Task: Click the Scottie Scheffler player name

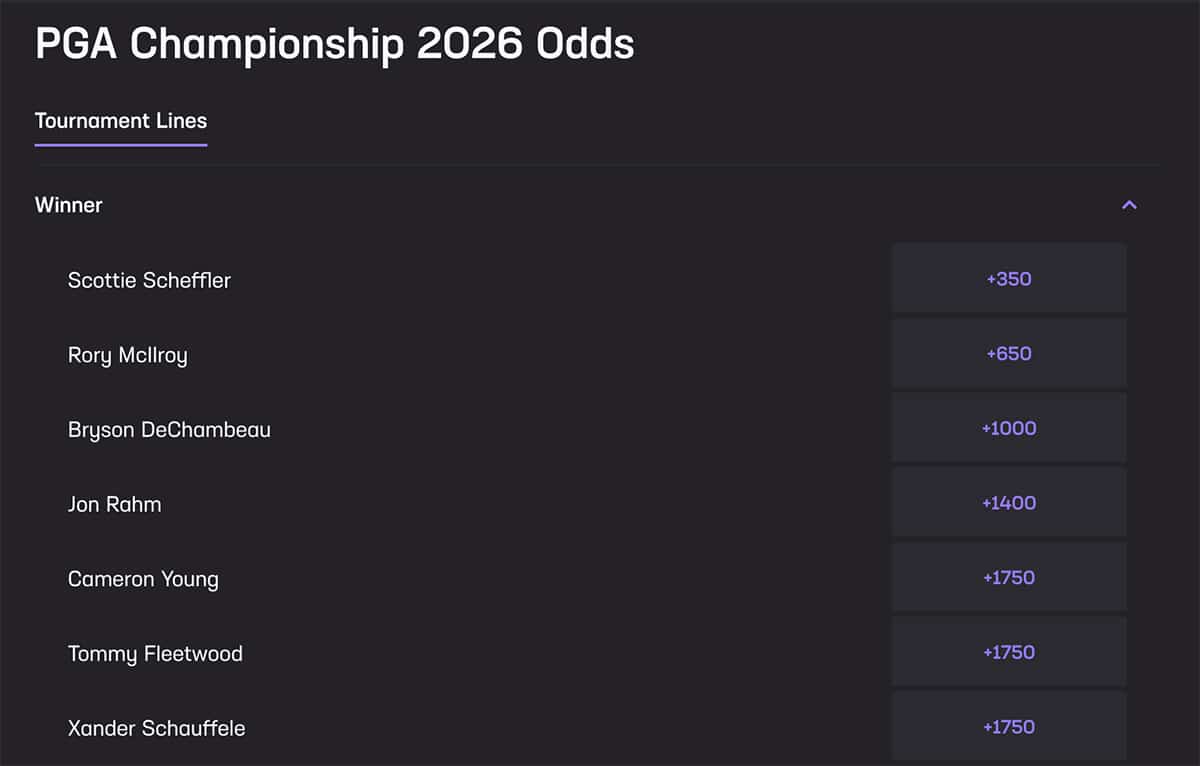Action: 148,280
